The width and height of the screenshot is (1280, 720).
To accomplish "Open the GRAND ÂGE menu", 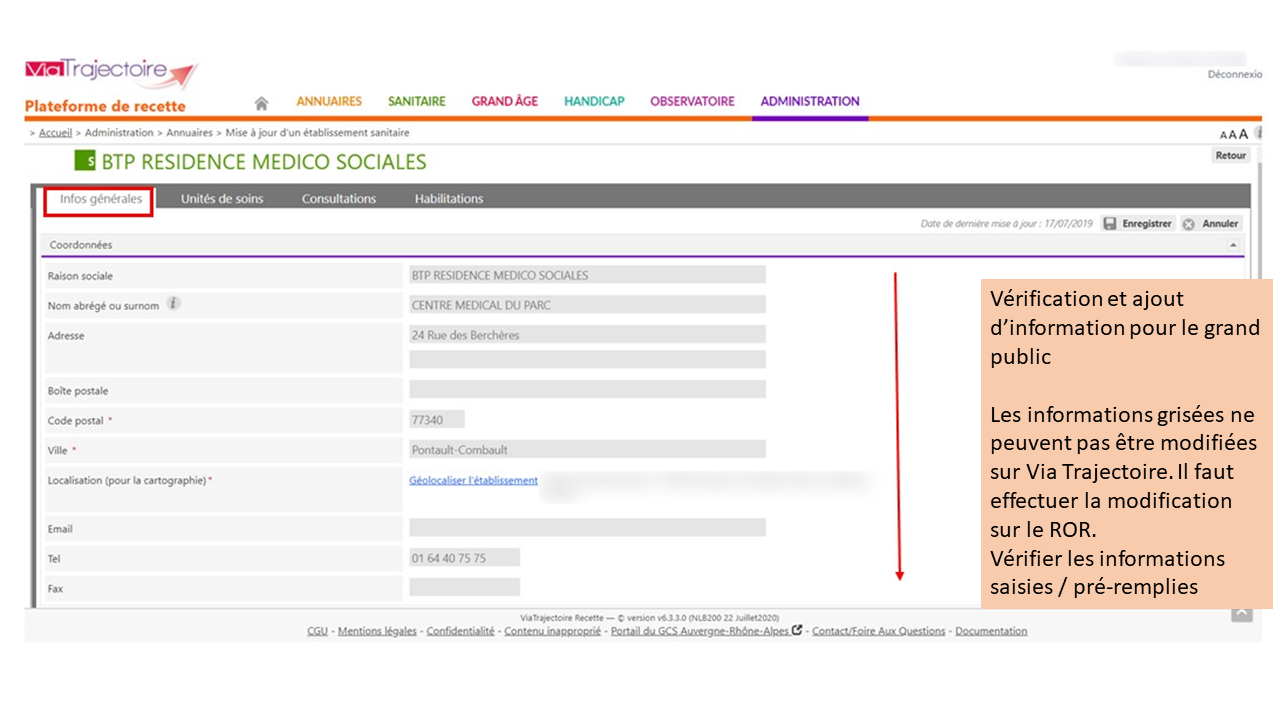I will (505, 101).
